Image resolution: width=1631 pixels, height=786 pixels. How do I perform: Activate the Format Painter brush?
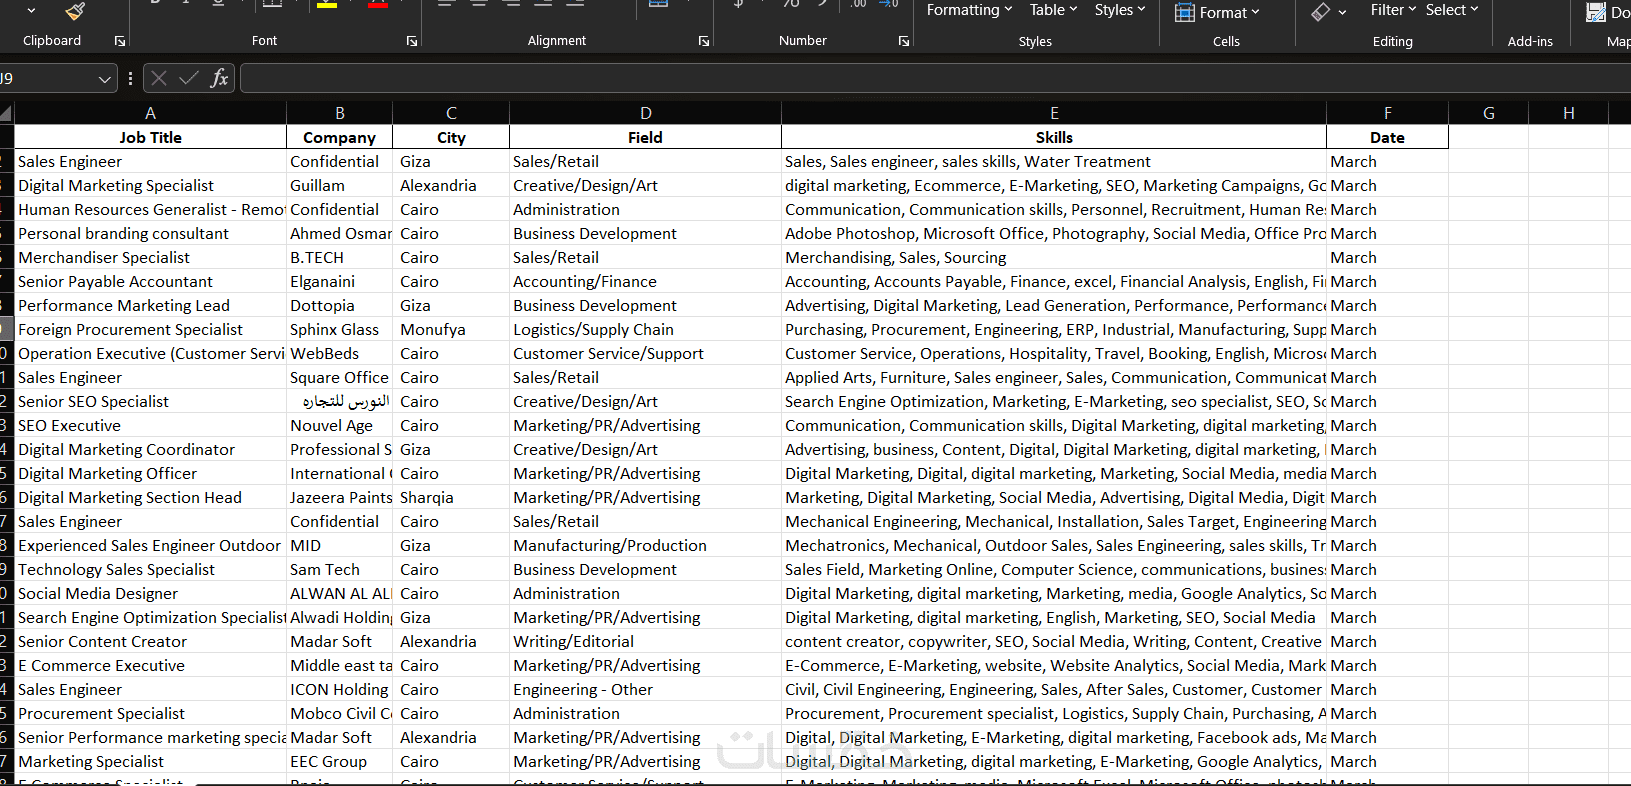pyautogui.click(x=75, y=11)
